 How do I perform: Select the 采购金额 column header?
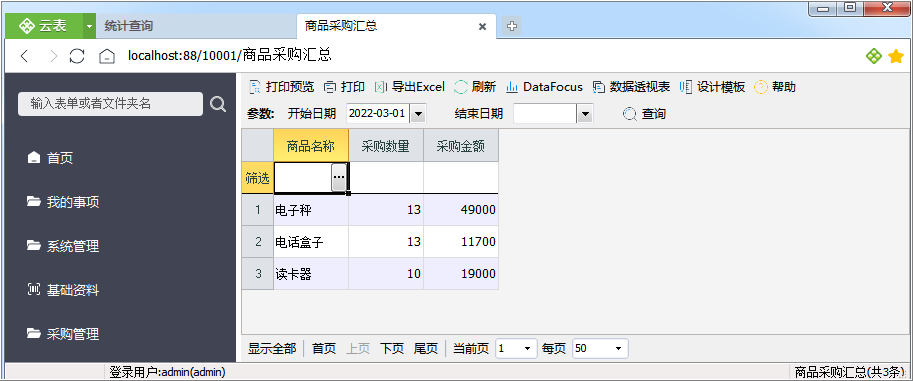coord(461,146)
